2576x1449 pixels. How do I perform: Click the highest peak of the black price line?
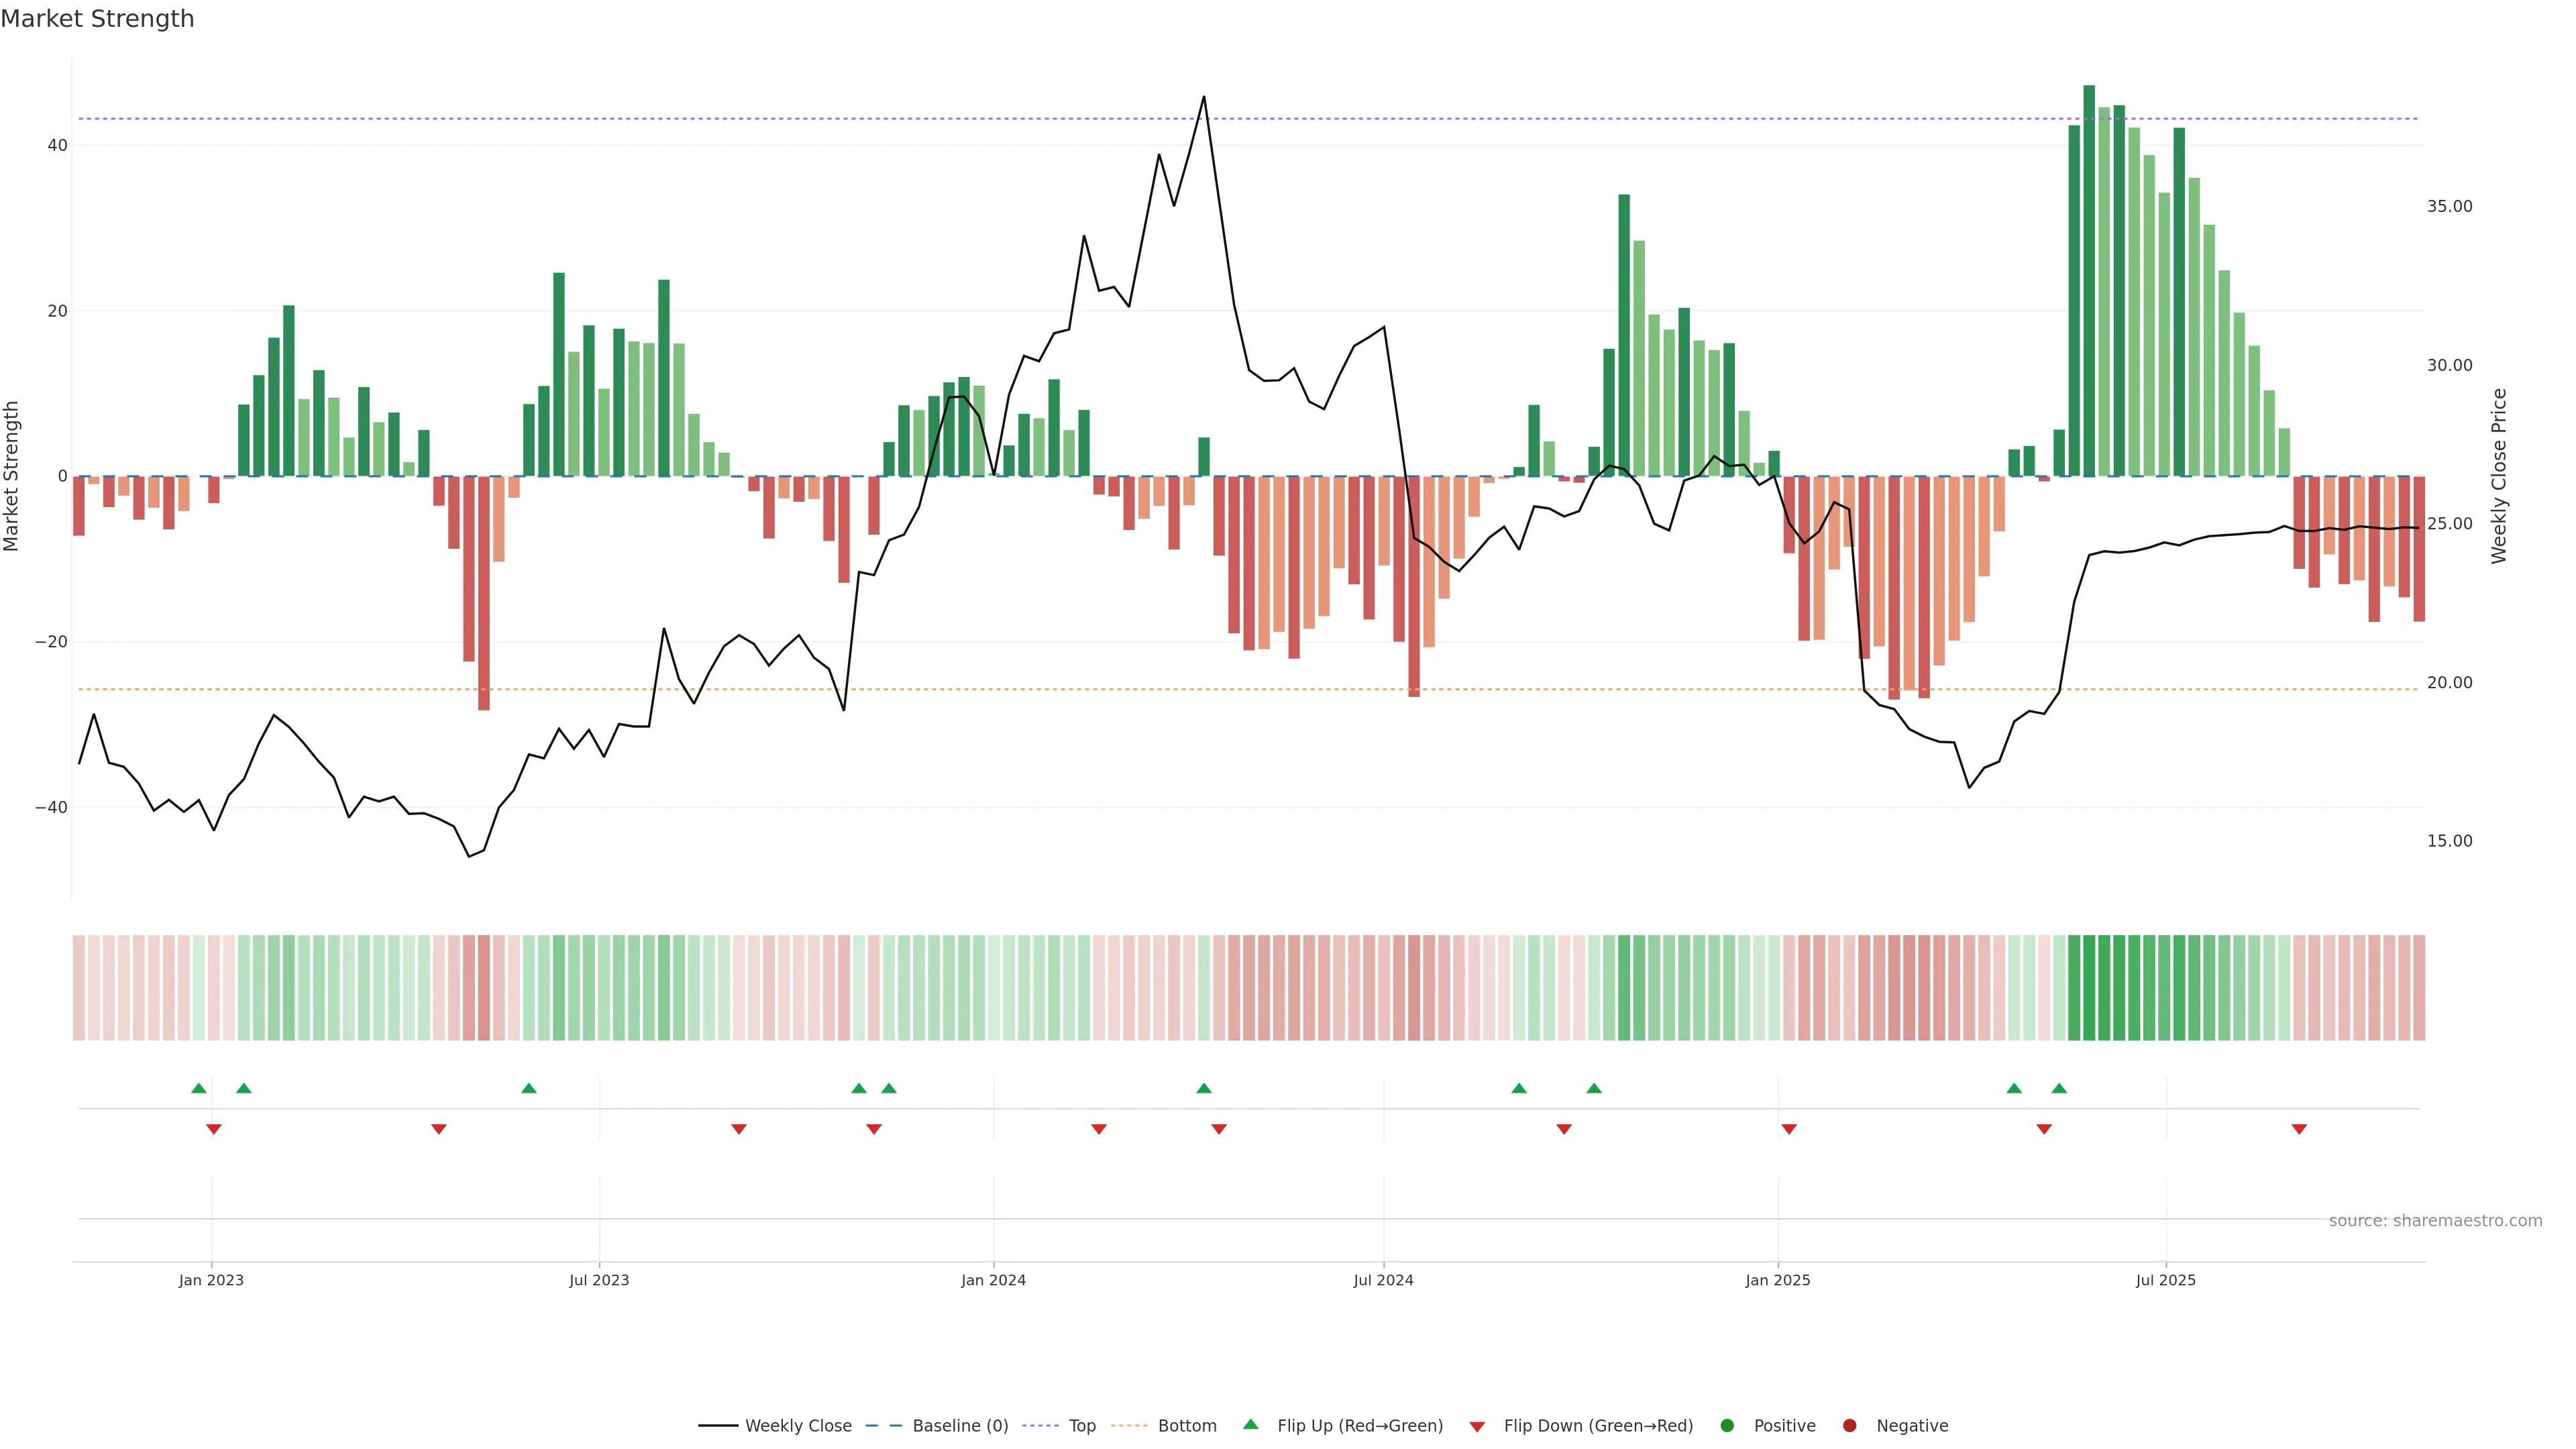(1204, 98)
